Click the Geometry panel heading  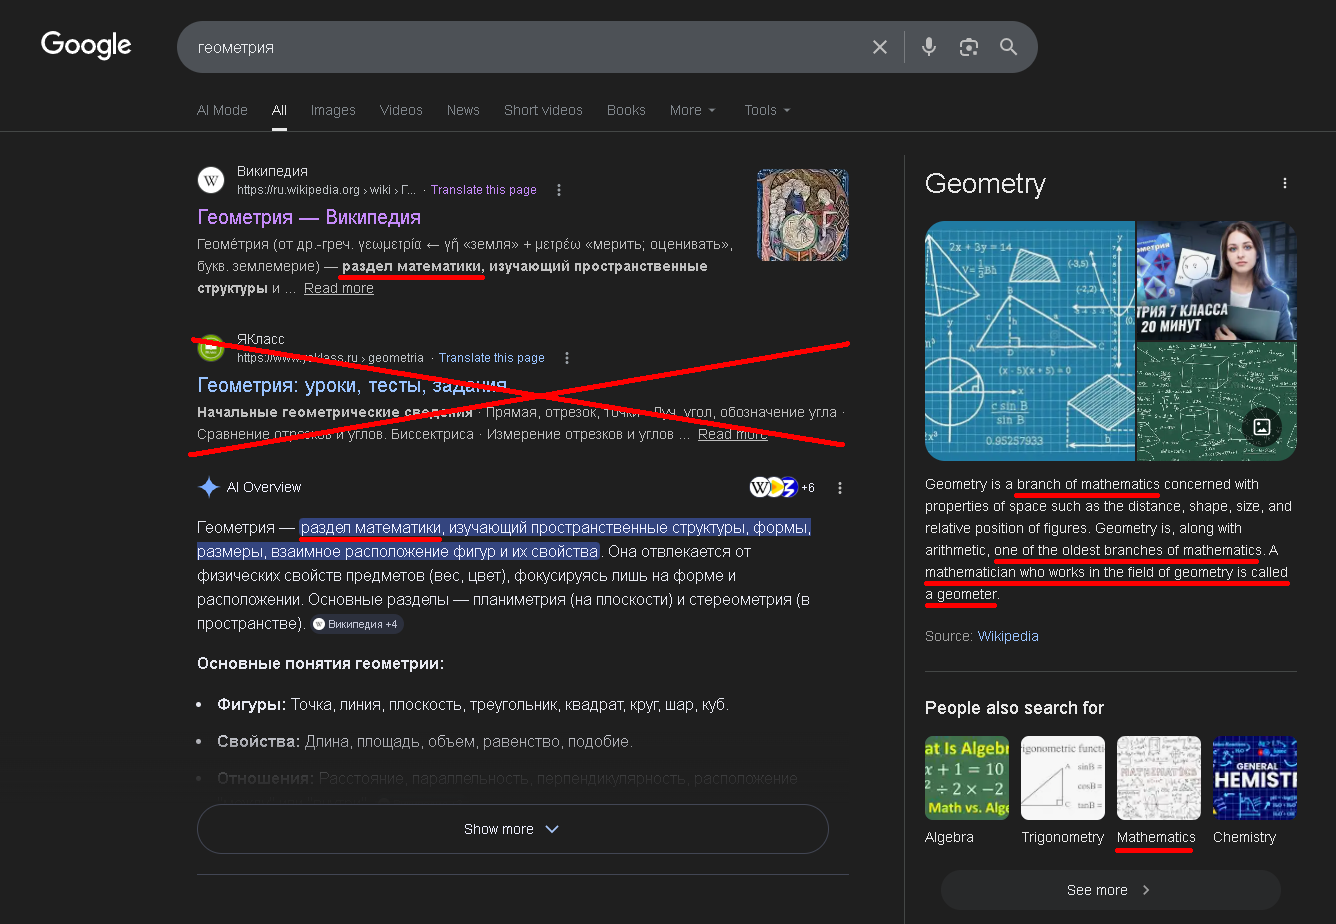985,184
